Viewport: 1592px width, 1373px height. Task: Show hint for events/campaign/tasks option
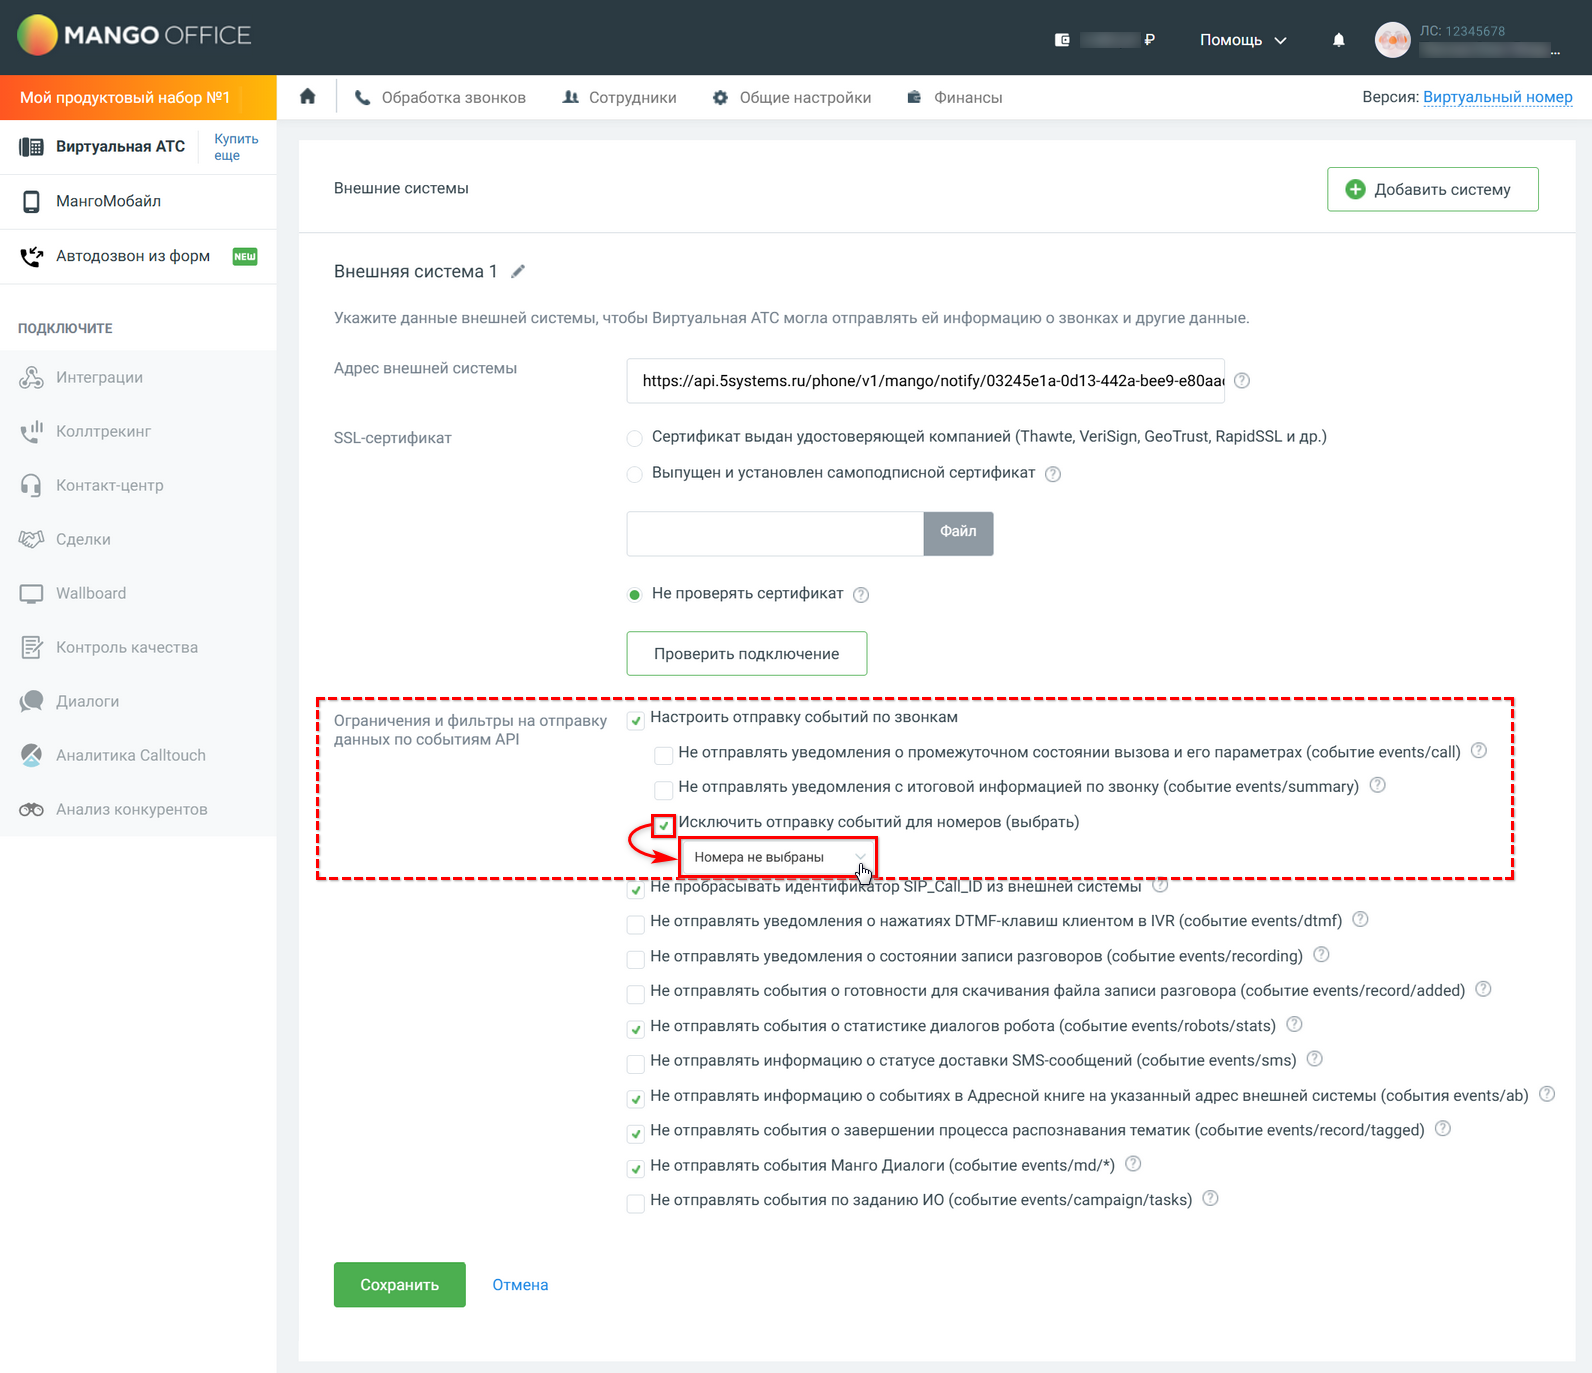pyautogui.click(x=1210, y=1198)
